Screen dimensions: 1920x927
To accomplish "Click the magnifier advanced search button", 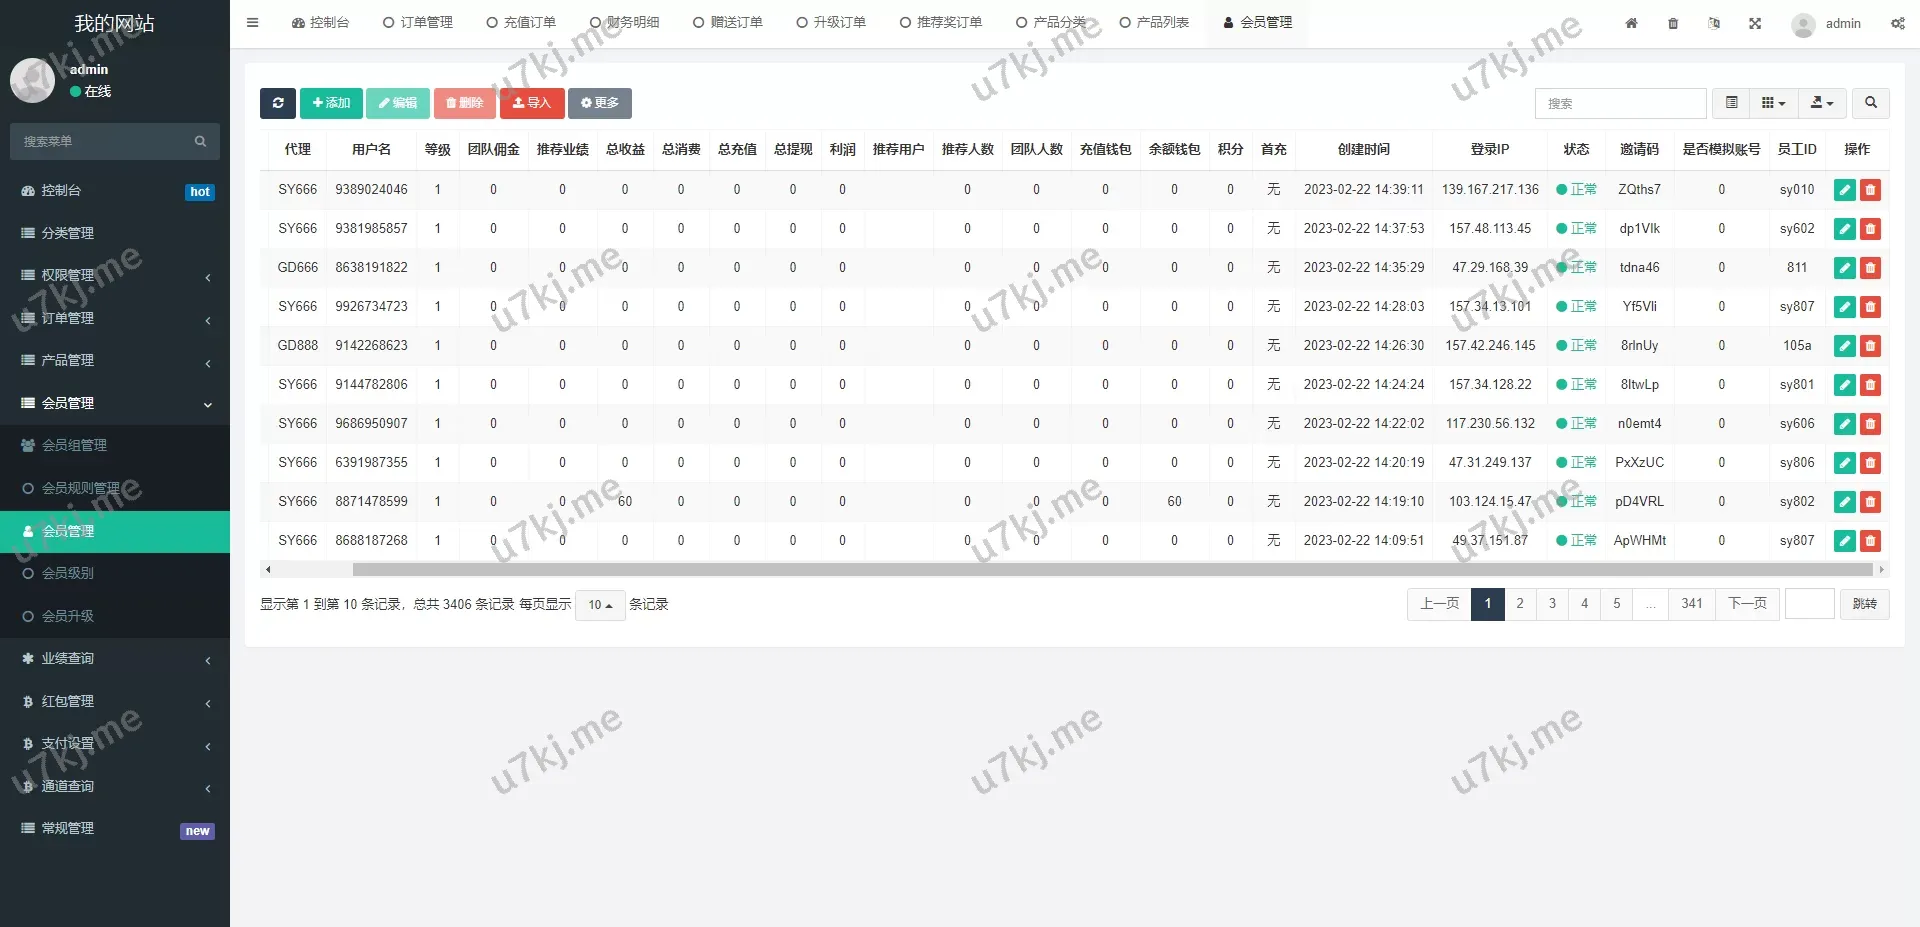I will [x=1870, y=103].
